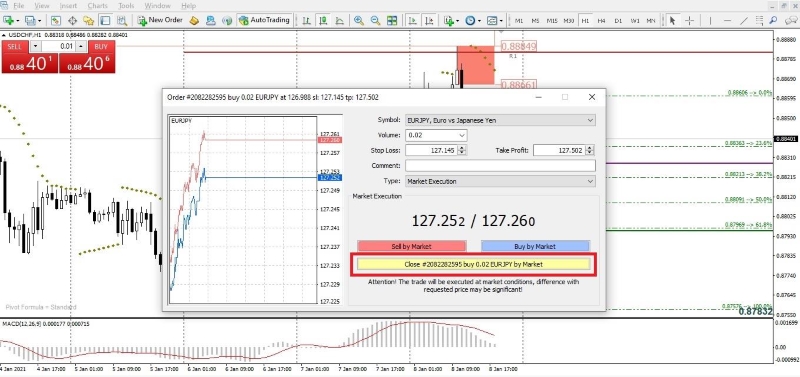Open the search magnifier at toolbar right
Viewport: 800px width, 377px height.
(x=774, y=20)
